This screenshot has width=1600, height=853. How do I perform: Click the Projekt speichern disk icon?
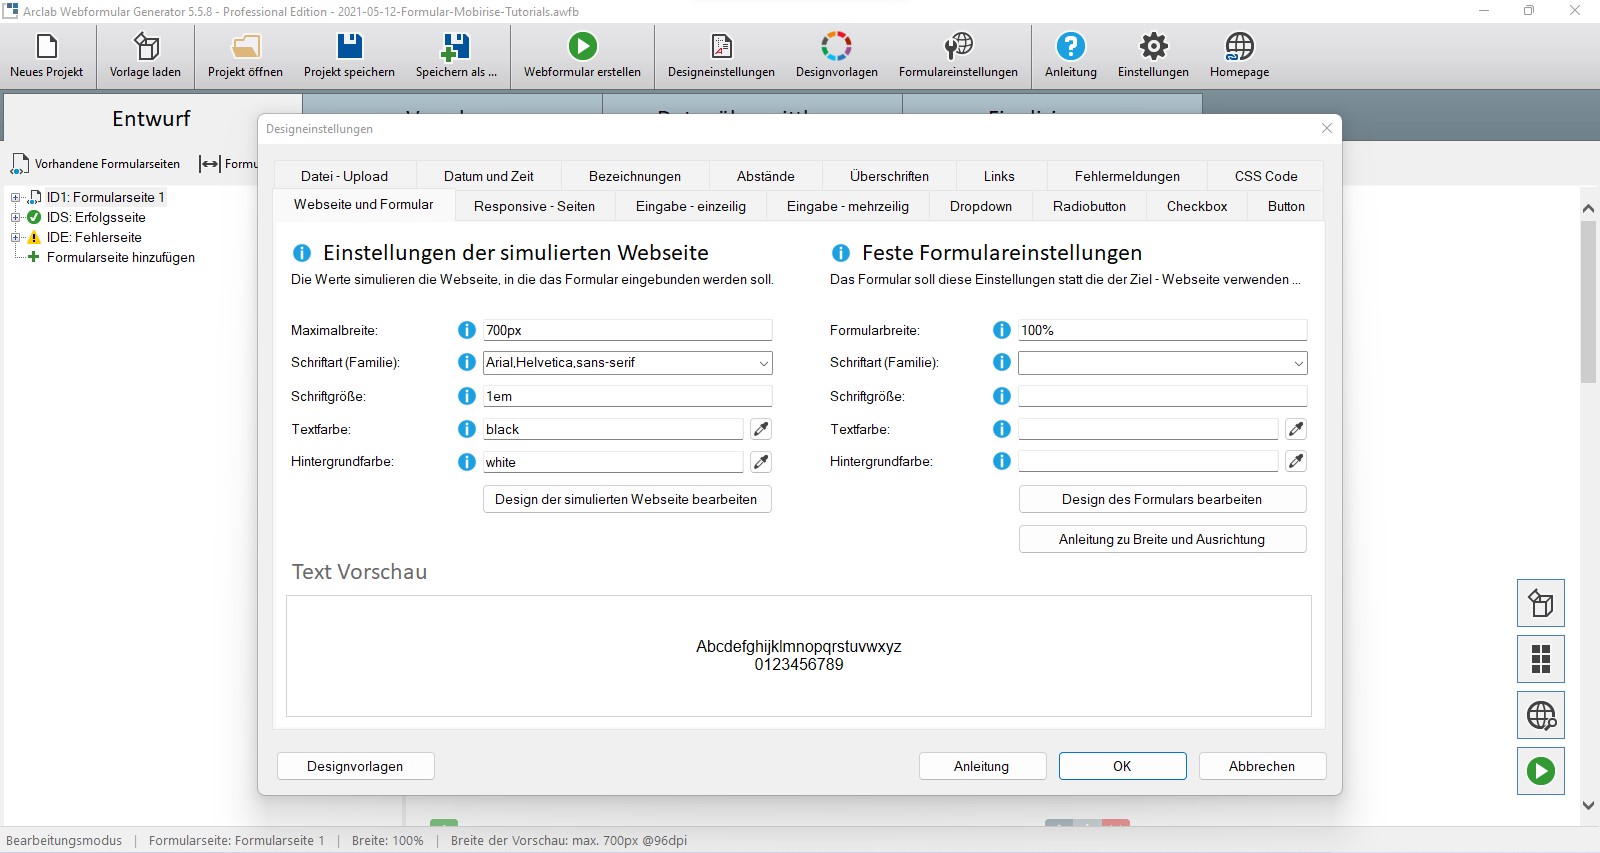tap(349, 46)
